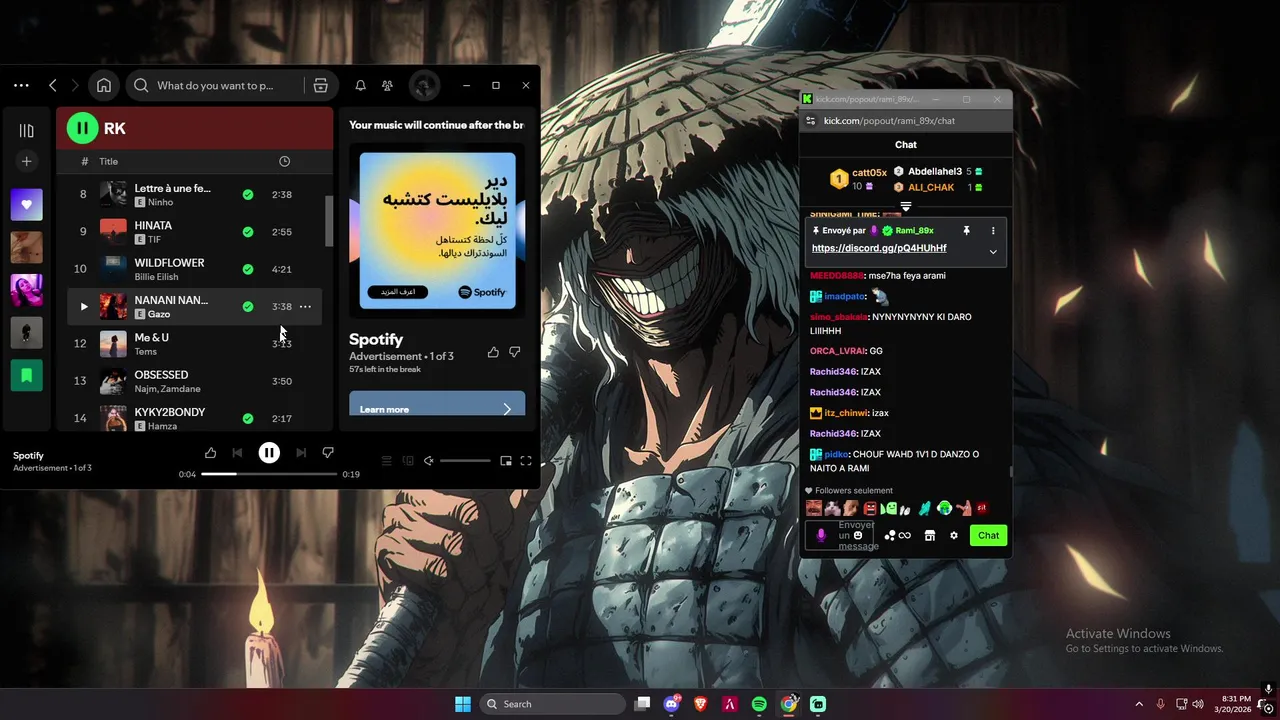Expand pinned message with chevron
The height and width of the screenshot is (720, 1280).
(x=993, y=251)
